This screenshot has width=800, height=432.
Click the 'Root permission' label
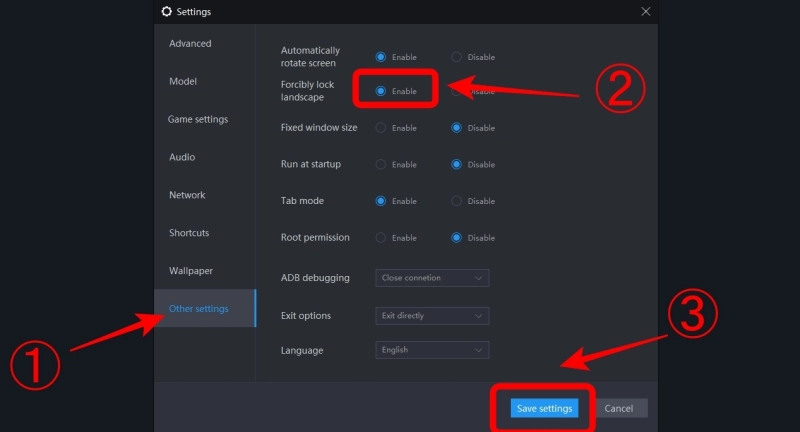pyautogui.click(x=315, y=237)
